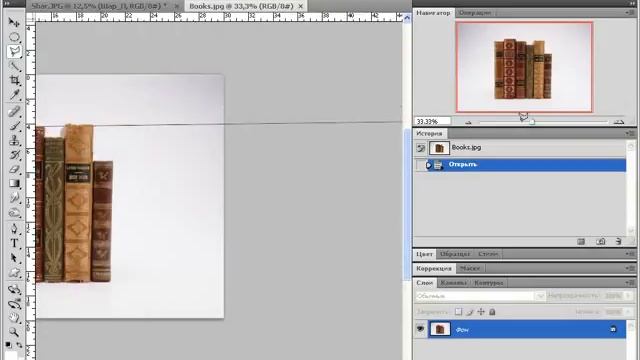Select the Crop tool
Screen dimensions: 640x360
tap(14, 80)
